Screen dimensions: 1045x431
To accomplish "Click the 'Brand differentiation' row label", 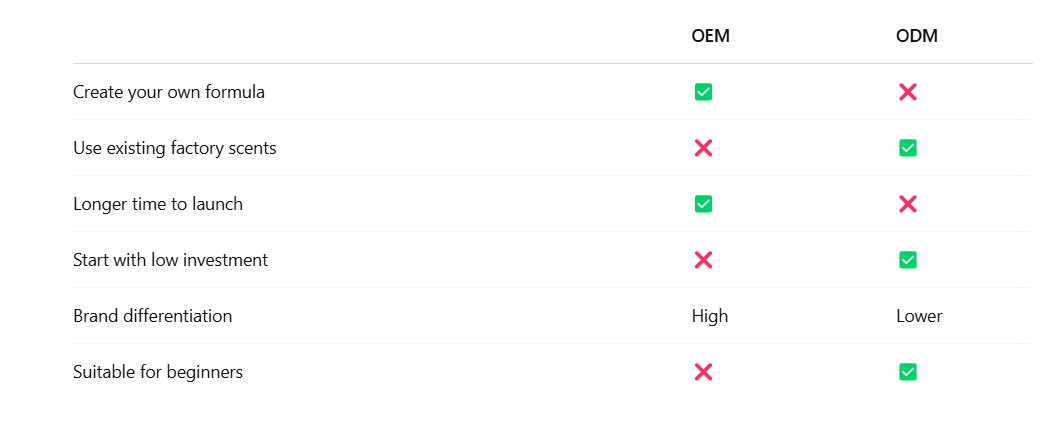I will [x=153, y=316].
